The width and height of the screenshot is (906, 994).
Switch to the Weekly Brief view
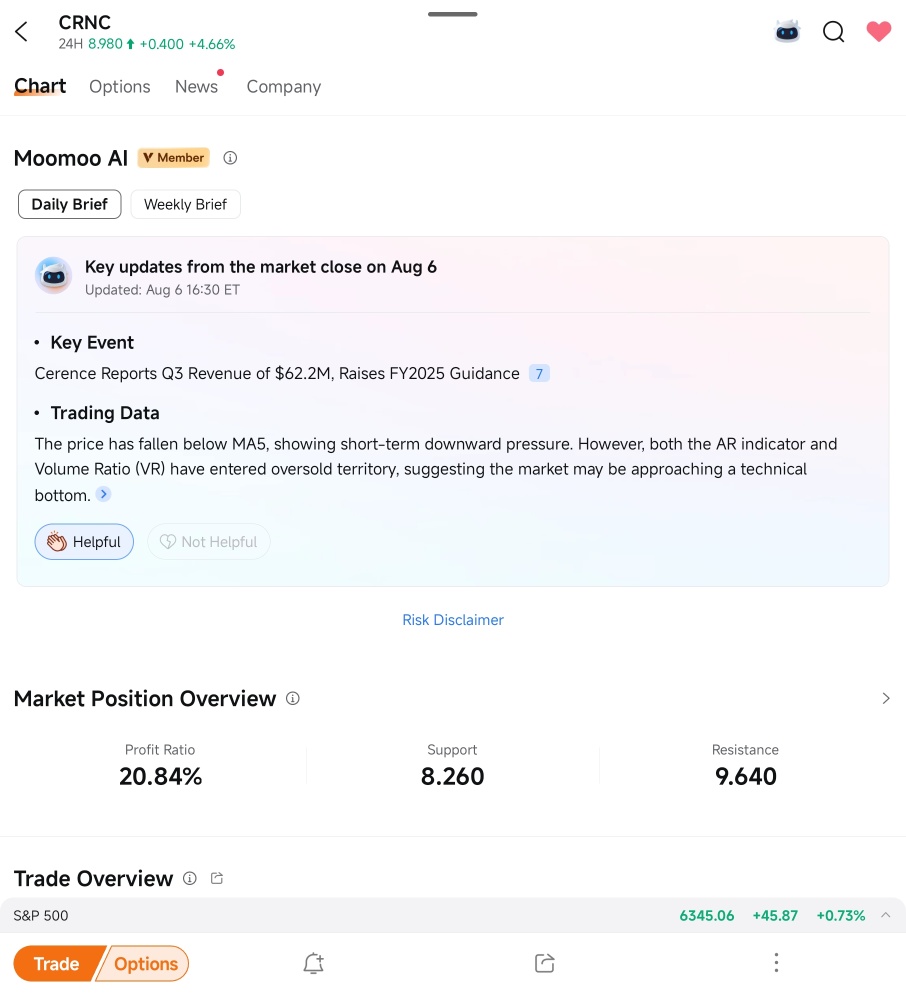tap(185, 204)
